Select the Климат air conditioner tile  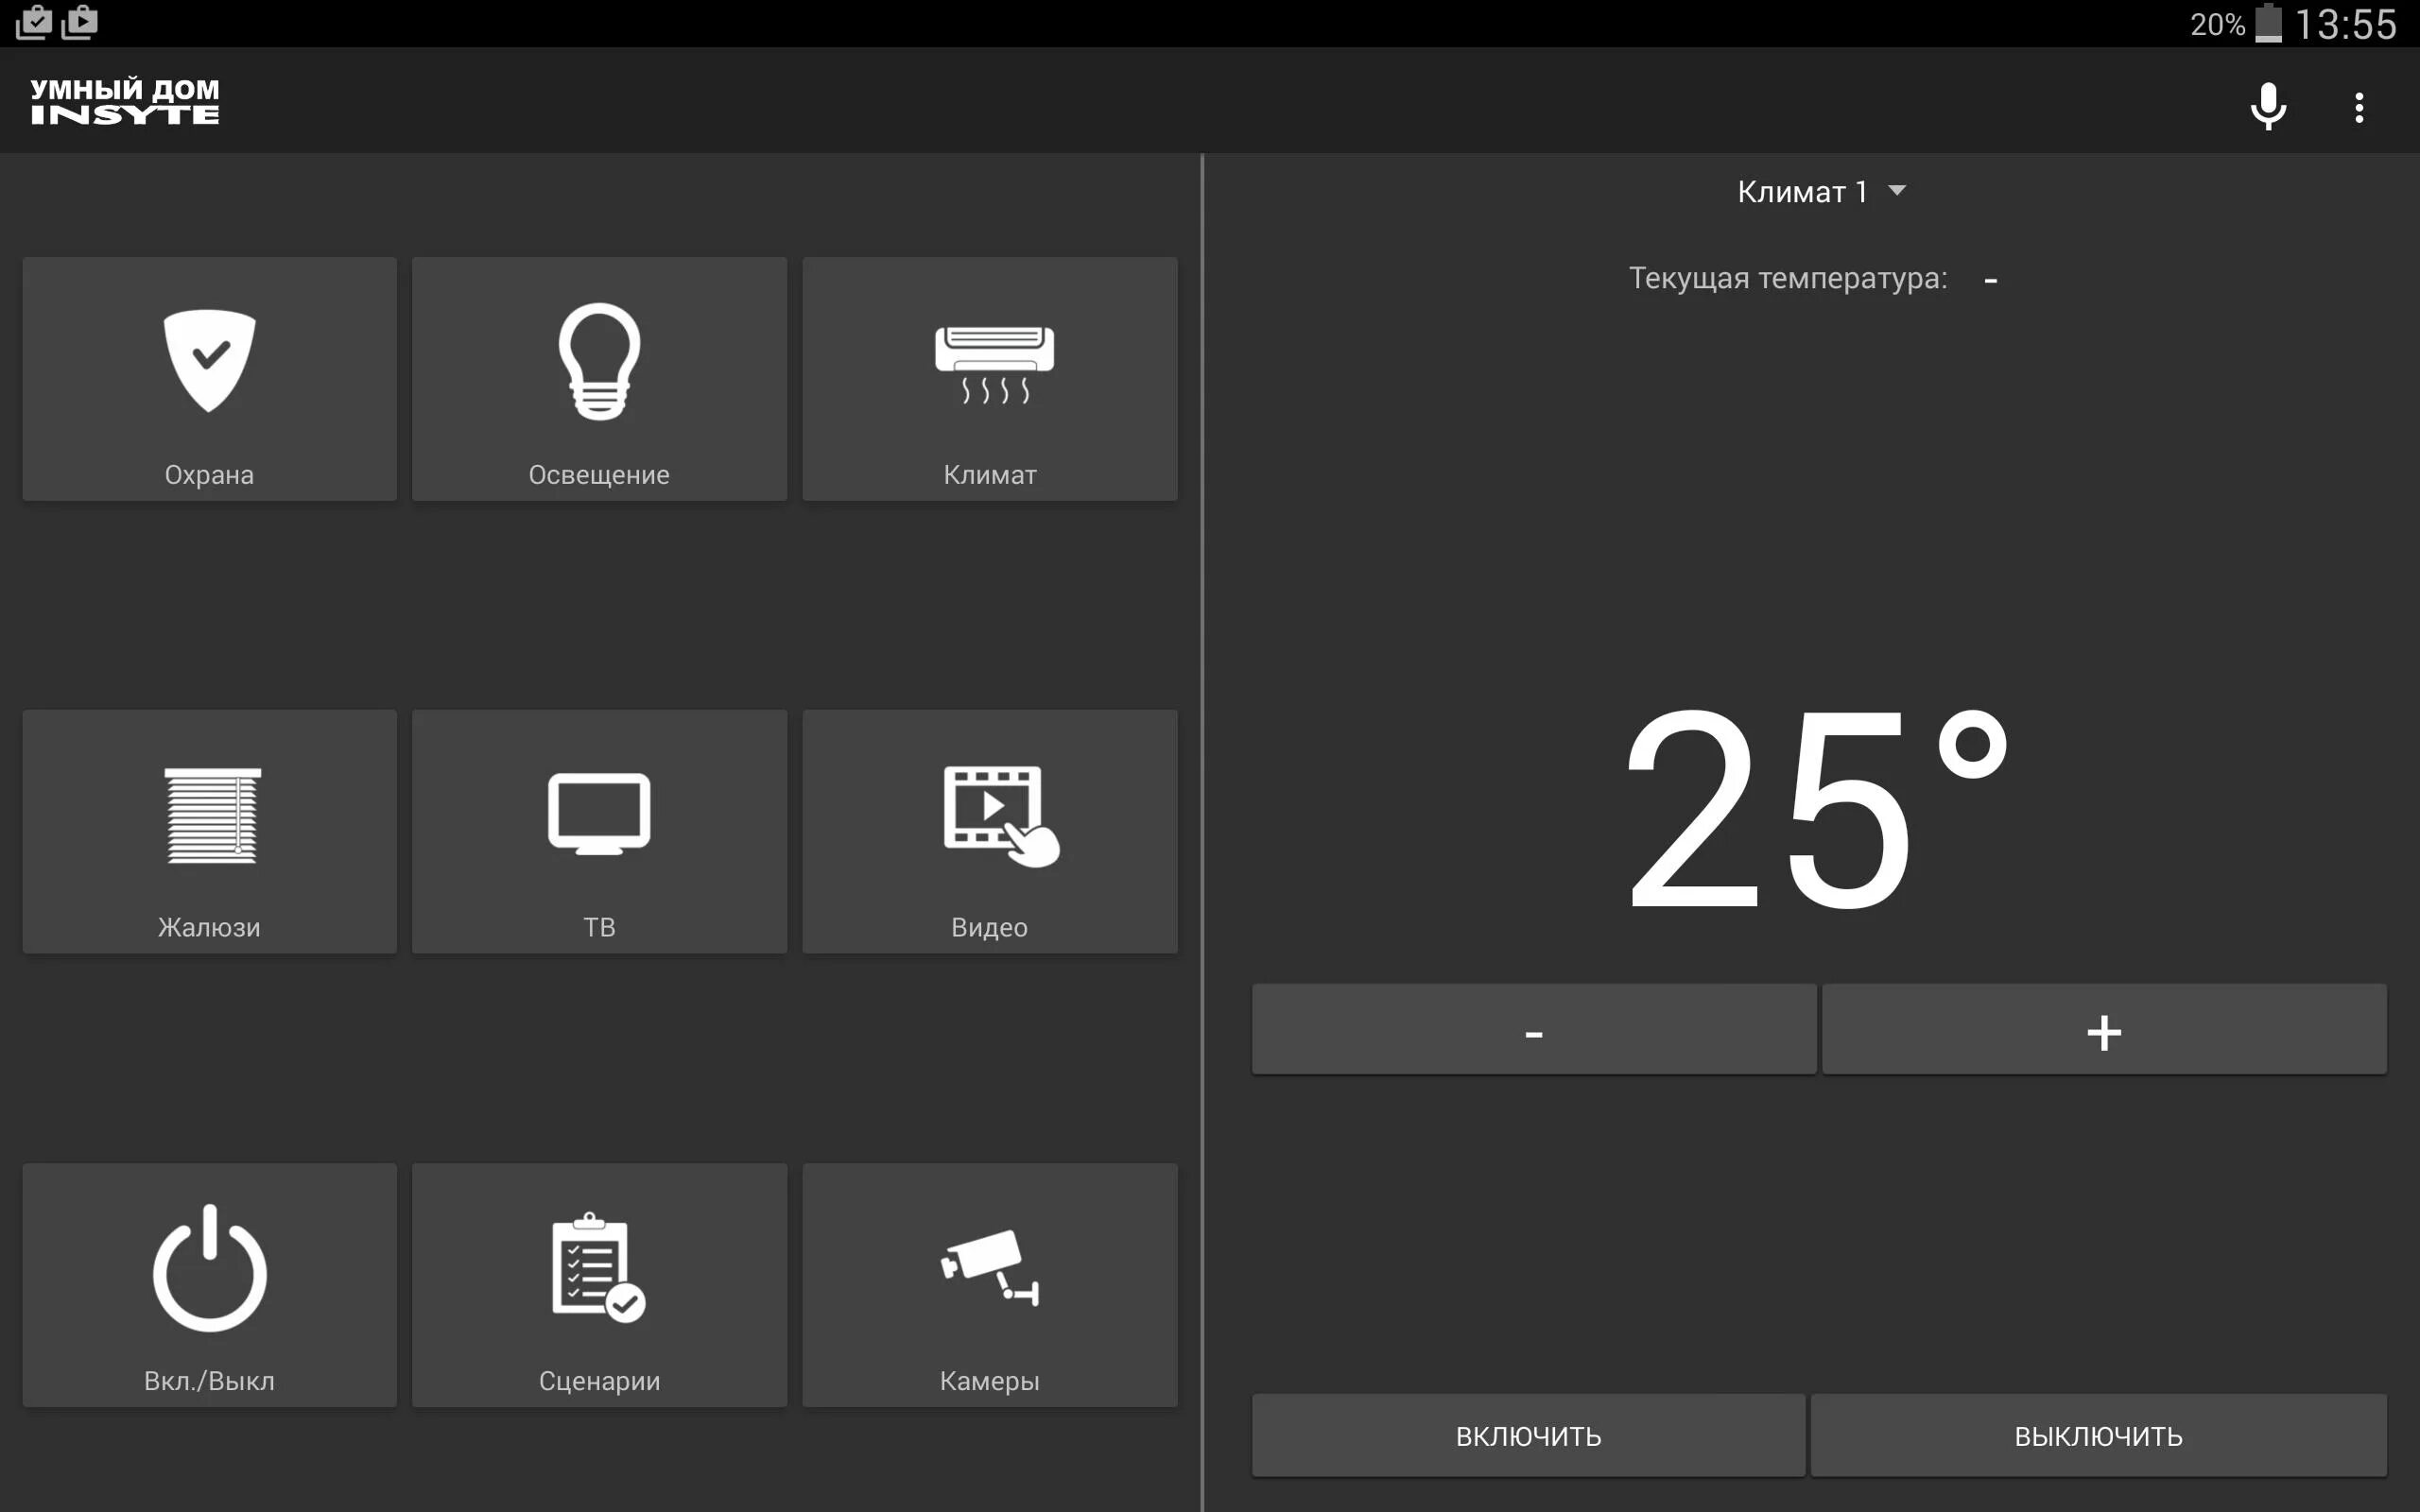point(989,379)
